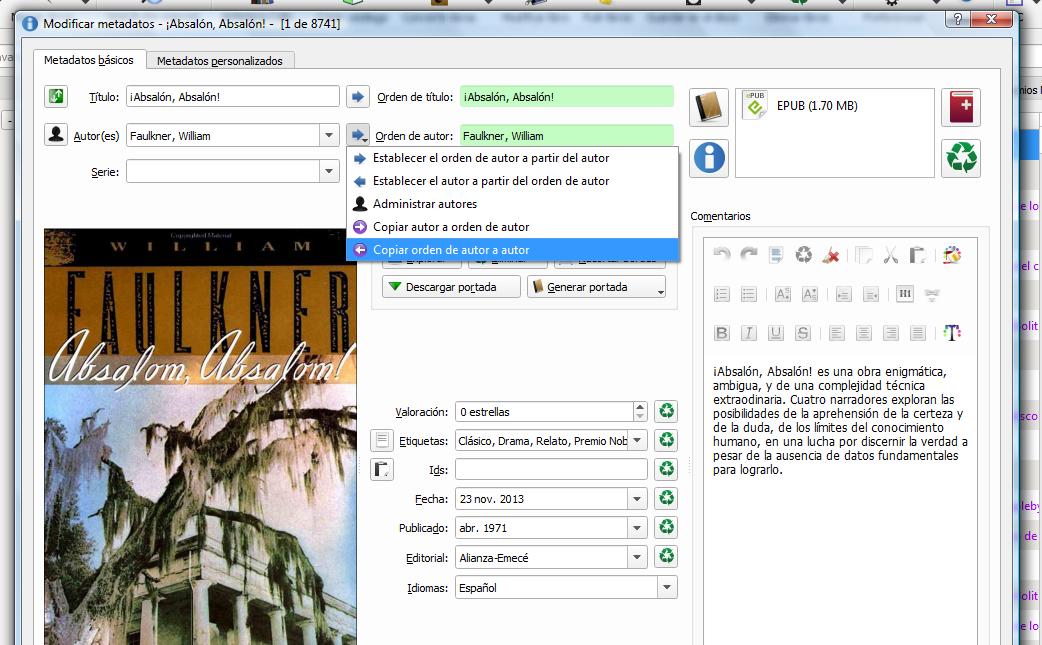1042x645 pixels.
Task: Open the Fecha date dropdown
Action: click(x=637, y=498)
